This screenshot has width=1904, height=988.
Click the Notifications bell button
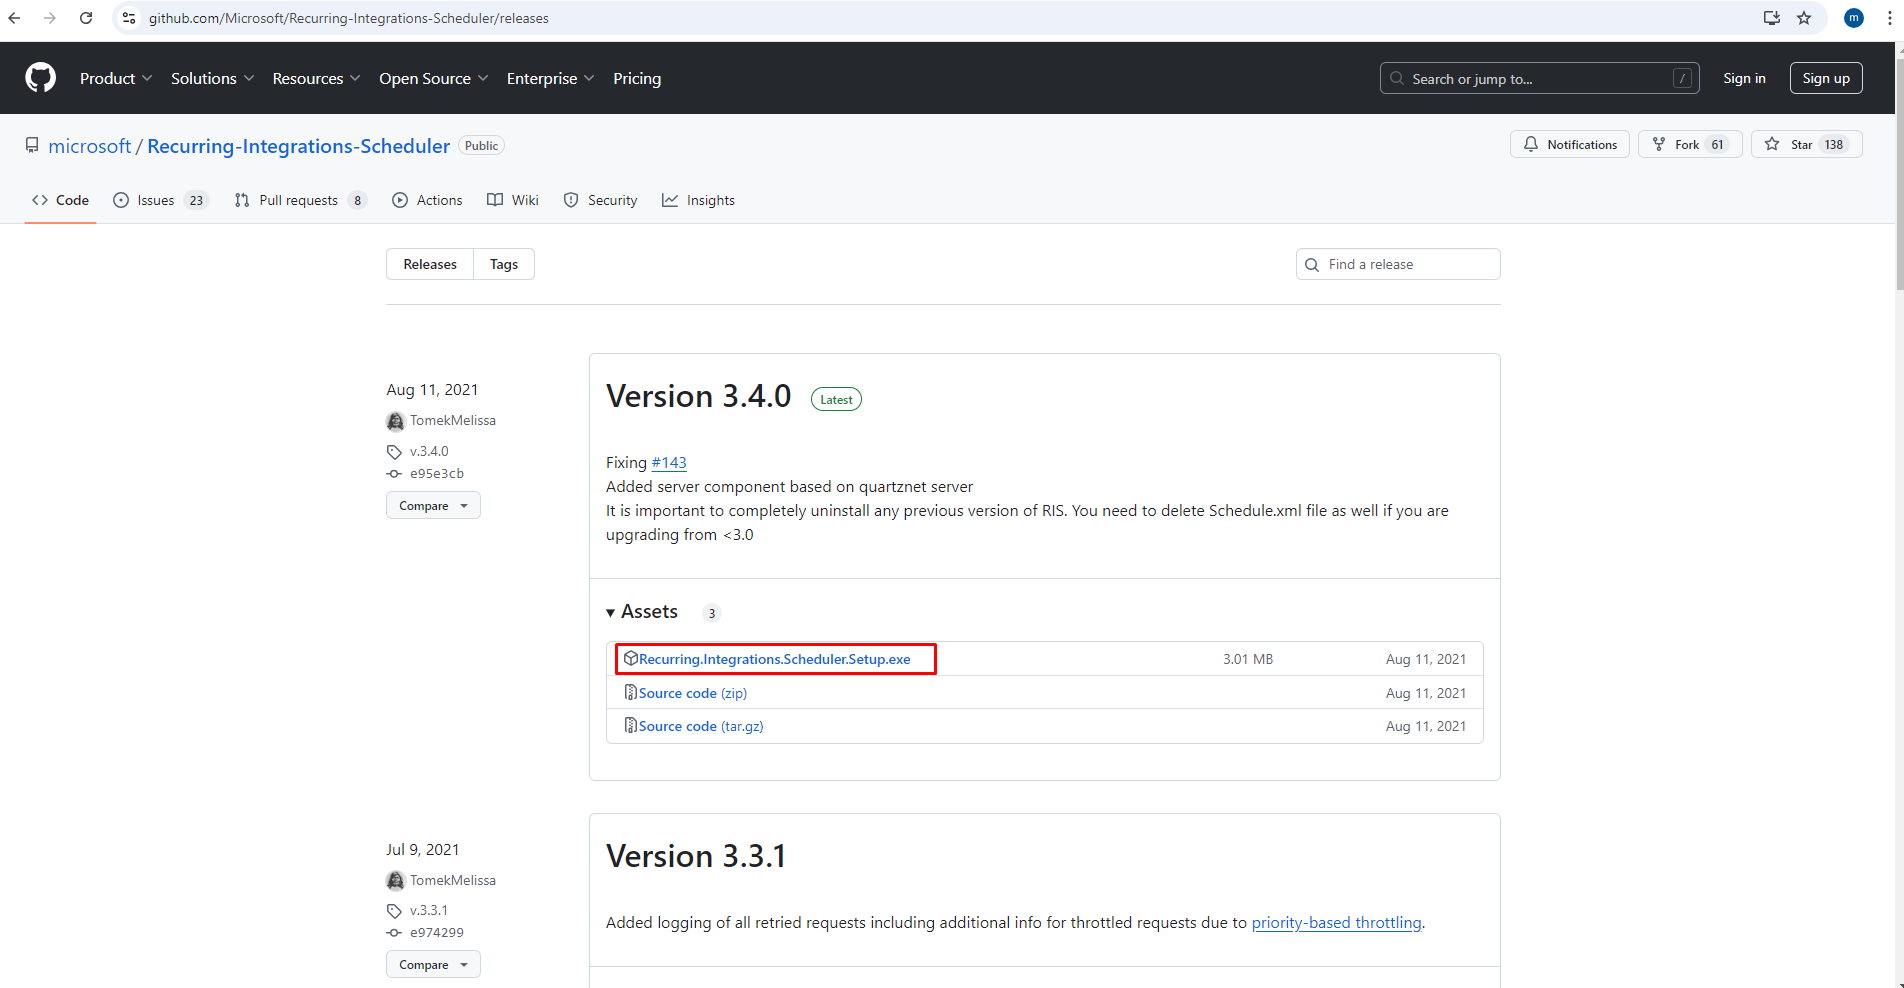pos(1570,144)
